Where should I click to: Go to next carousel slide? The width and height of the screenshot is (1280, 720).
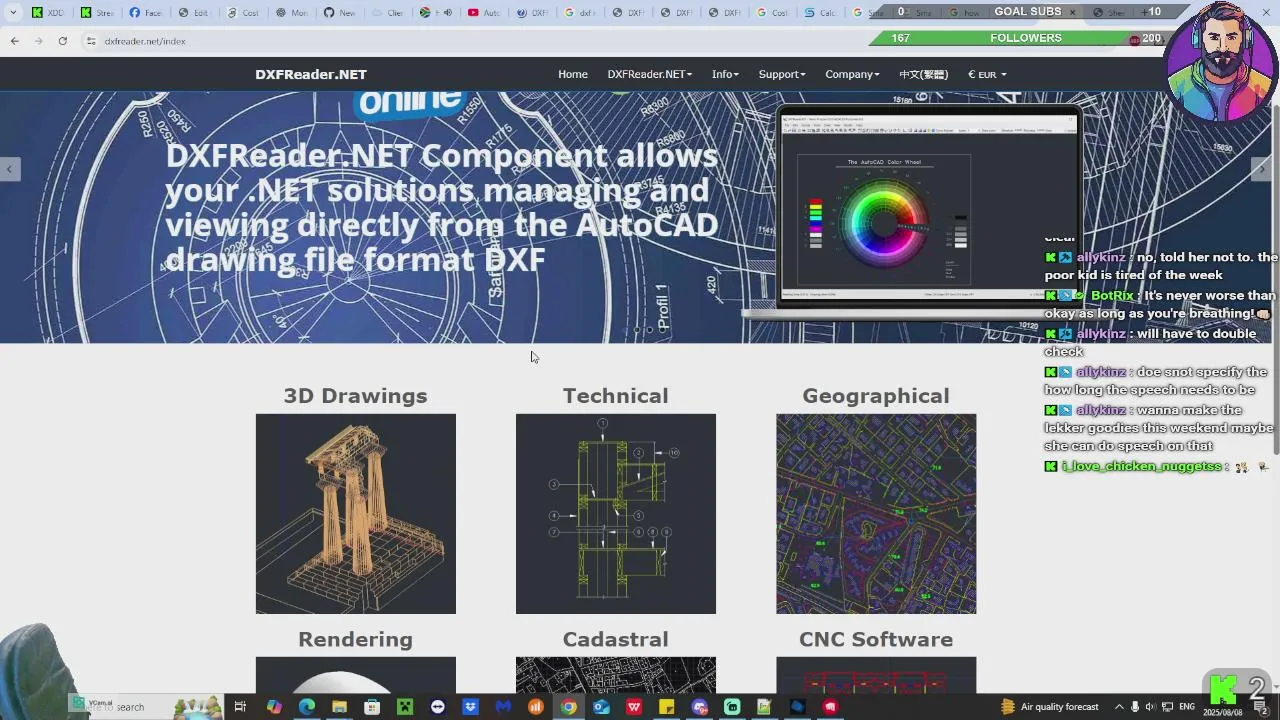coord(1261,169)
